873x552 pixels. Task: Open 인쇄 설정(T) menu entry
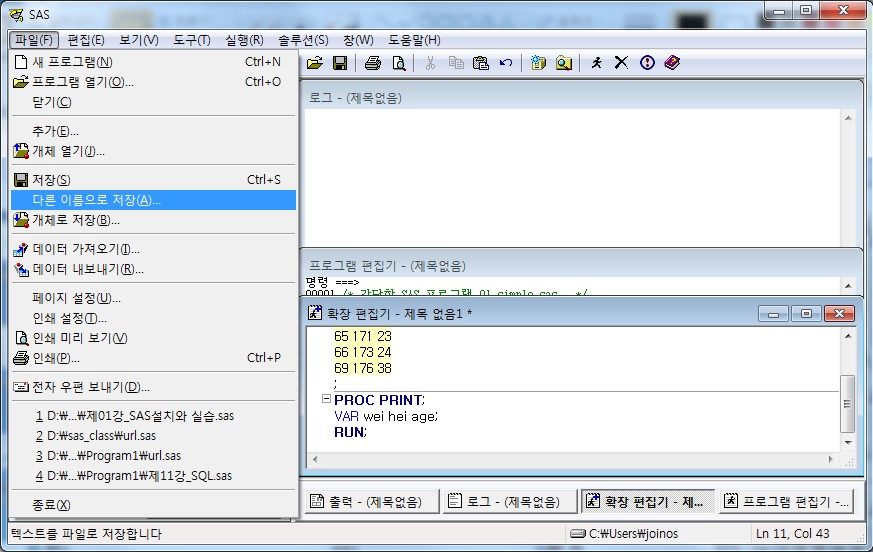pos(153,318)
